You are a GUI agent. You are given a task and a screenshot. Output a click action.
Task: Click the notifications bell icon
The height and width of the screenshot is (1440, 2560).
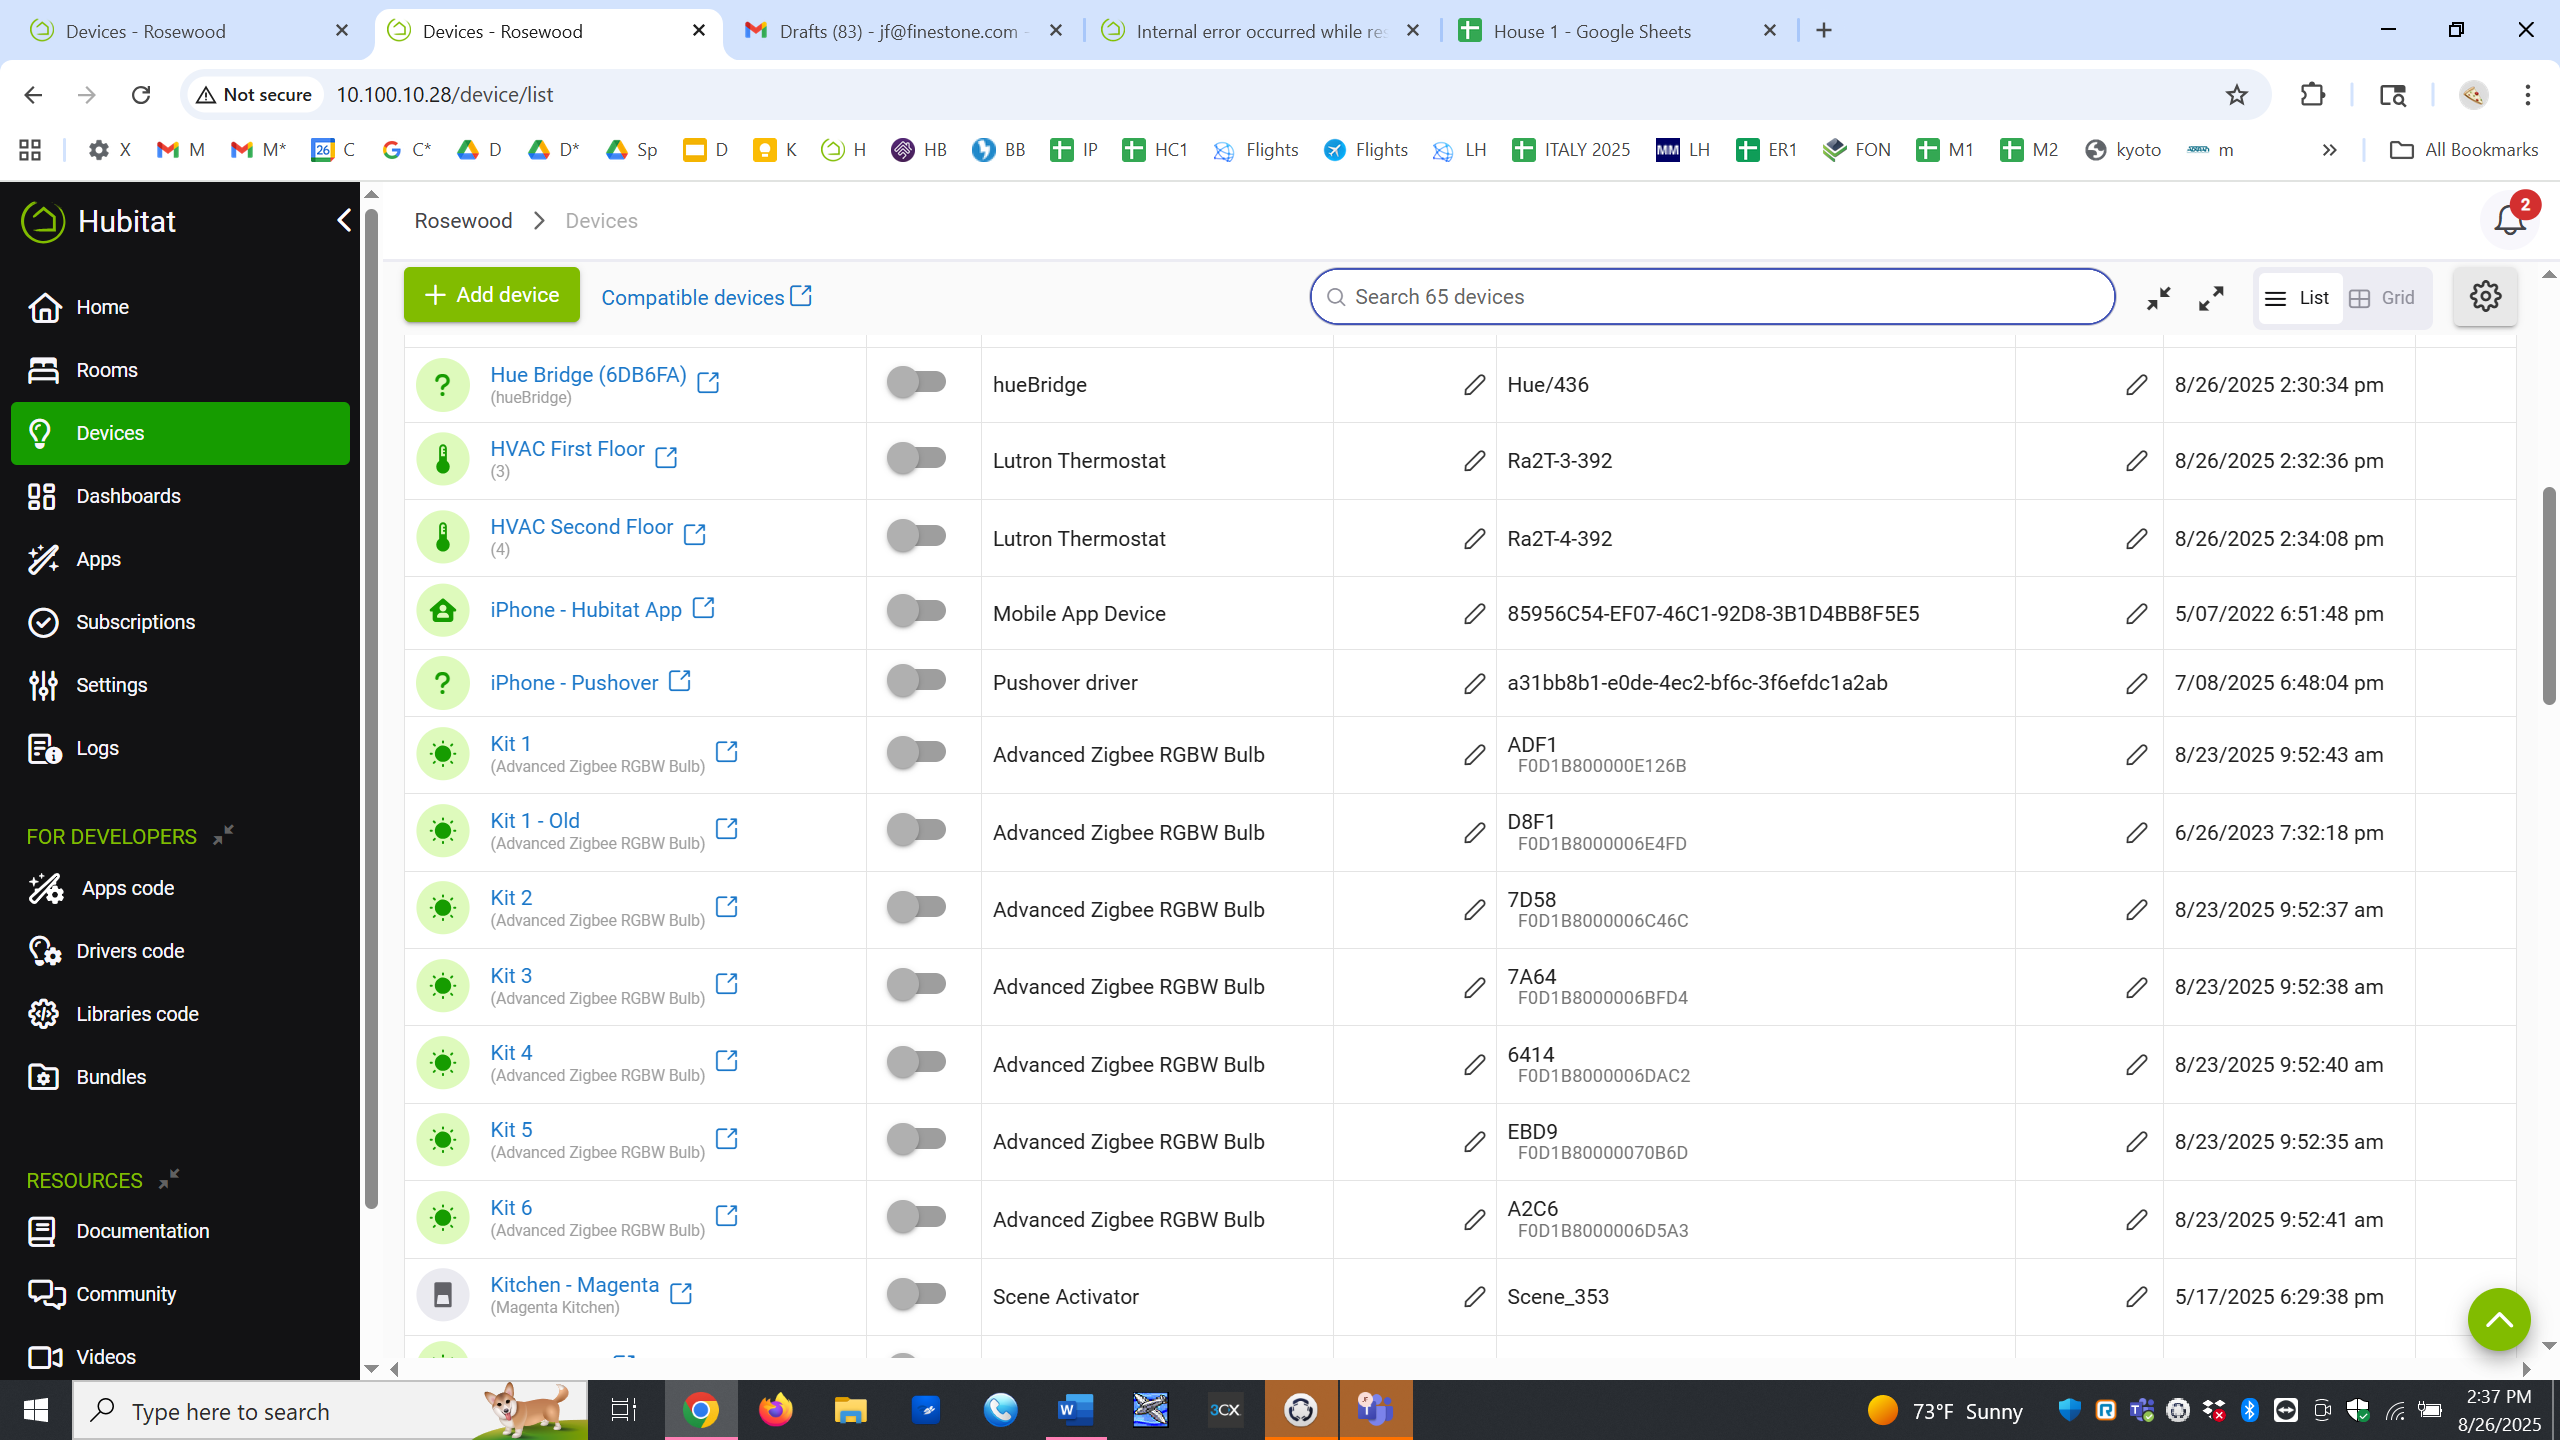[2509, 220]
